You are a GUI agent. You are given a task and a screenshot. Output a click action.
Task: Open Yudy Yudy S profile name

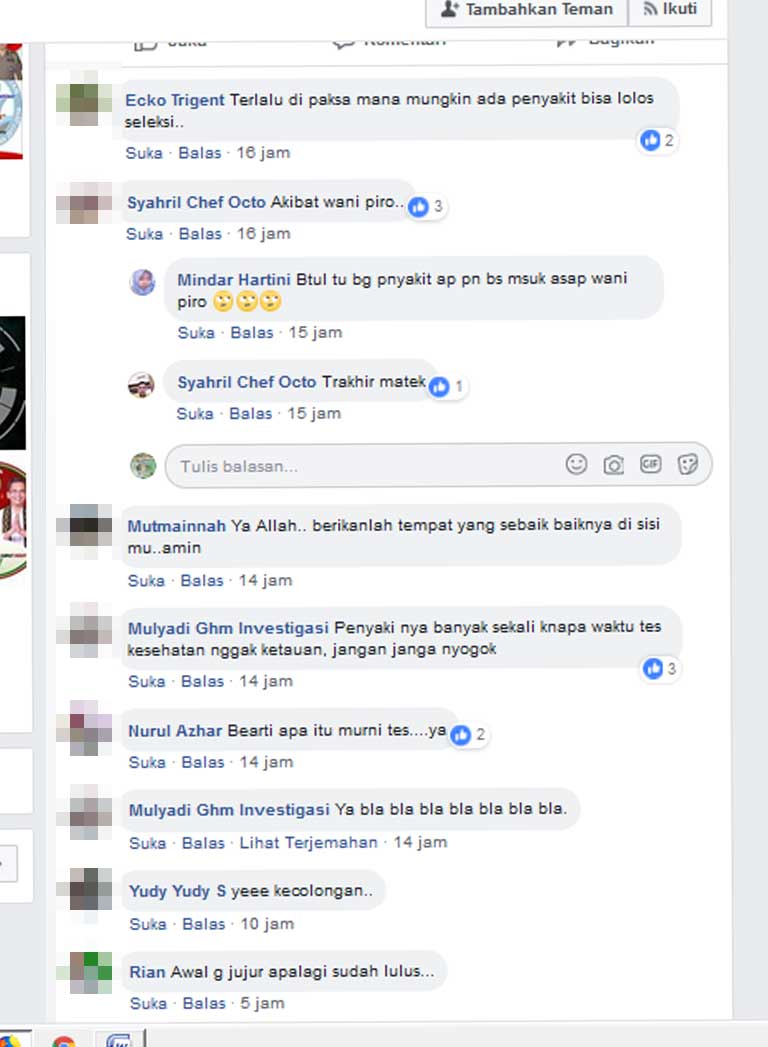pos(178,891)
